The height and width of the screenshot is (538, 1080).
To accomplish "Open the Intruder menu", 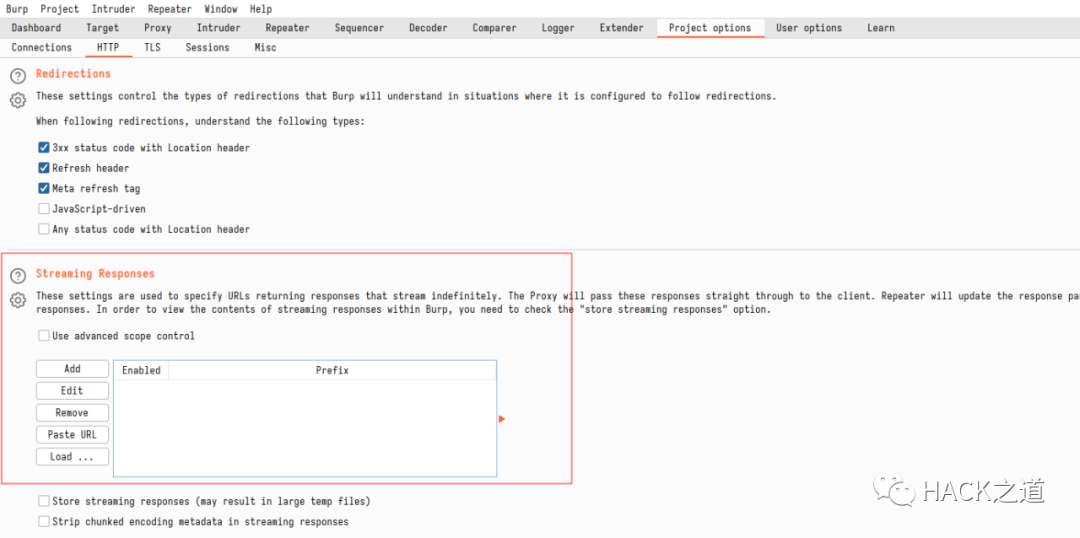I will (114, 9).
